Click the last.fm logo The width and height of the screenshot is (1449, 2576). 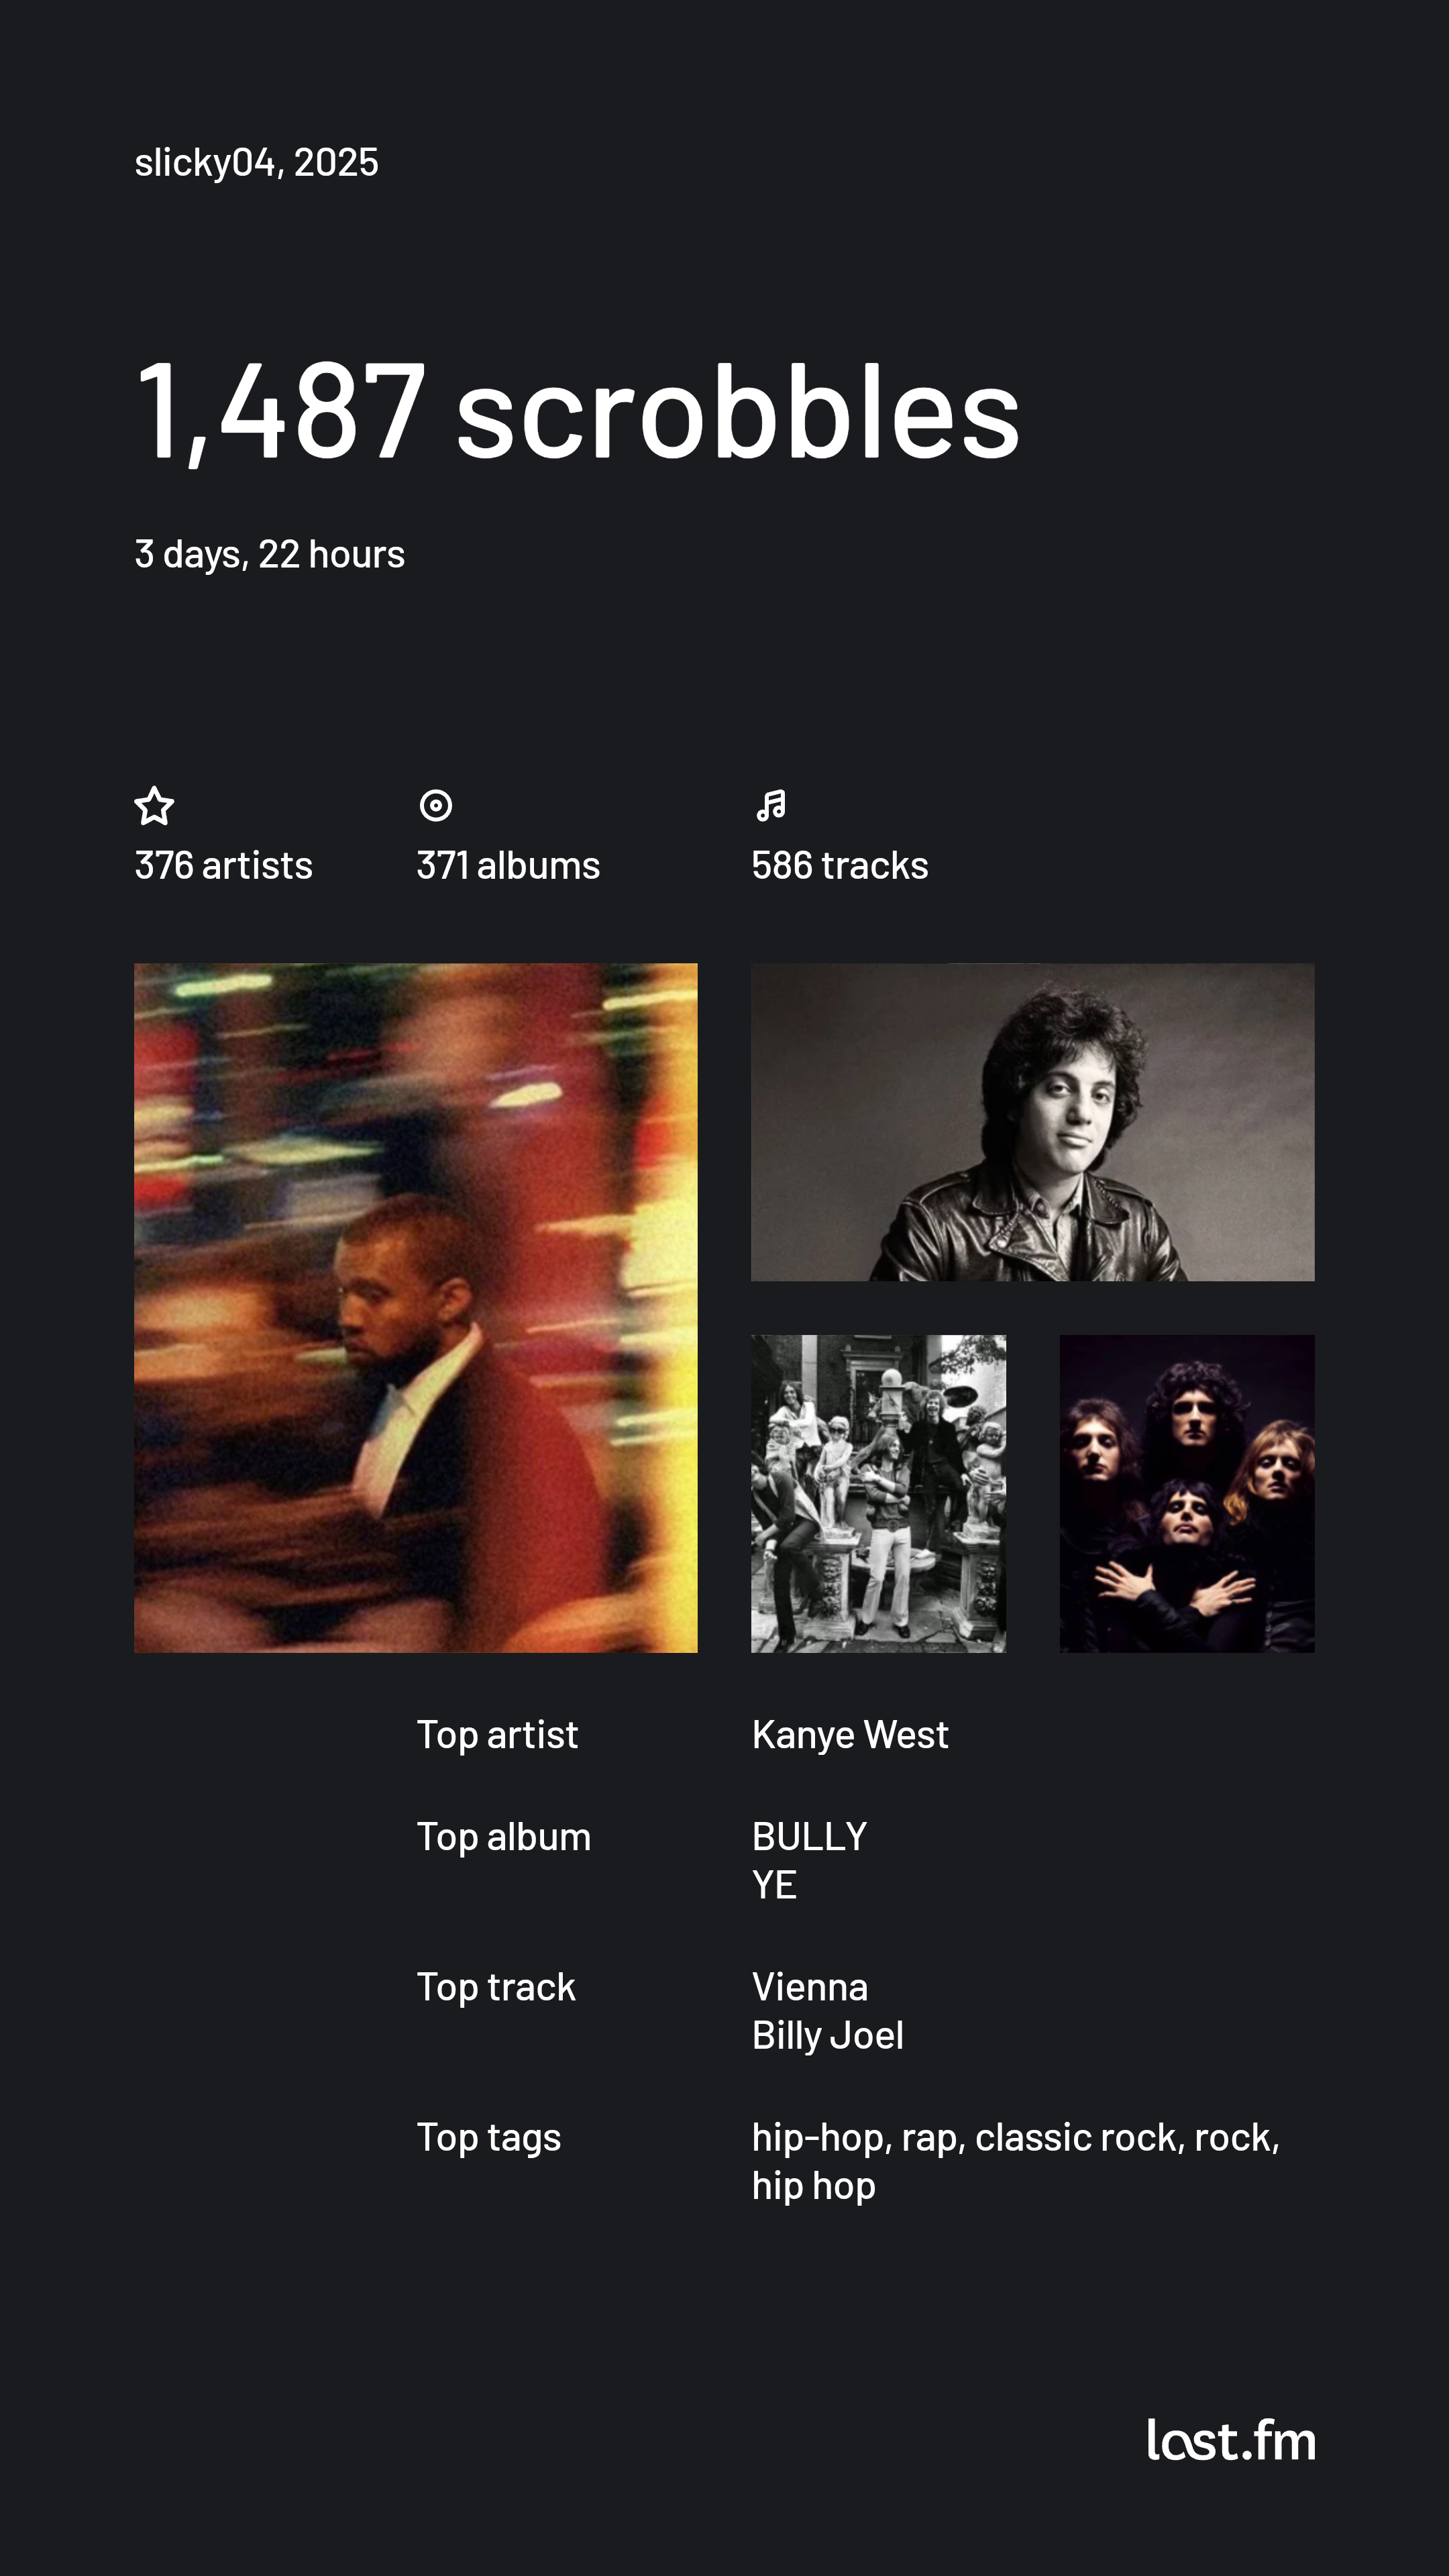[1231, 2440]
